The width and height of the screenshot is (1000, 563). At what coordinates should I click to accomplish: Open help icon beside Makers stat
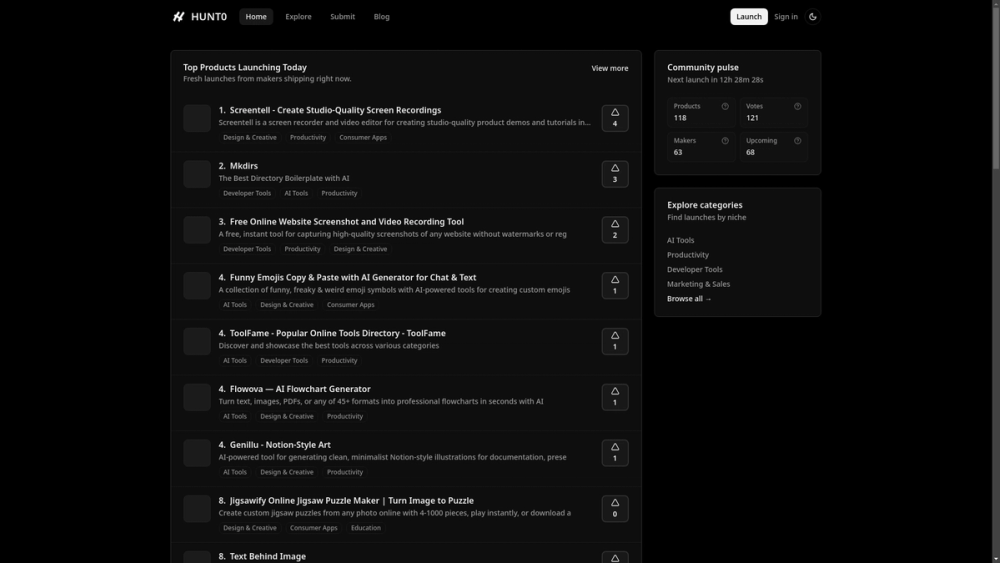tap(725, 141)
